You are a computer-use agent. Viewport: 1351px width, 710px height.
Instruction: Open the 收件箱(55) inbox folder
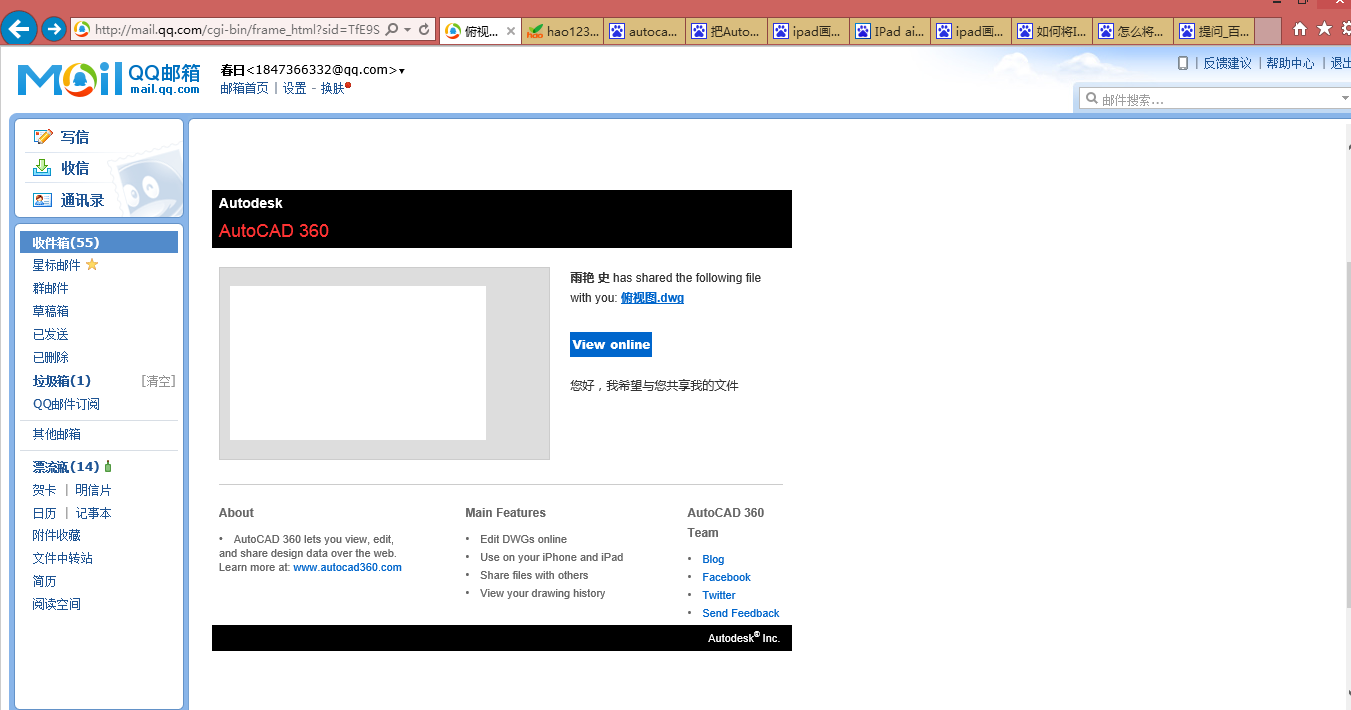pyautogui.click(x=66, y=242)
